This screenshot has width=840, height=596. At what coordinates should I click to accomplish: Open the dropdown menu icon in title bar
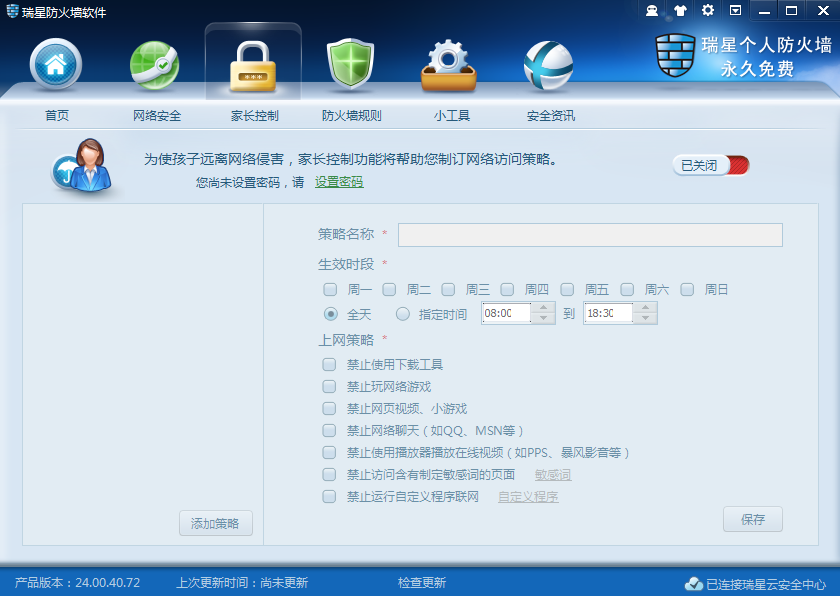736,10
